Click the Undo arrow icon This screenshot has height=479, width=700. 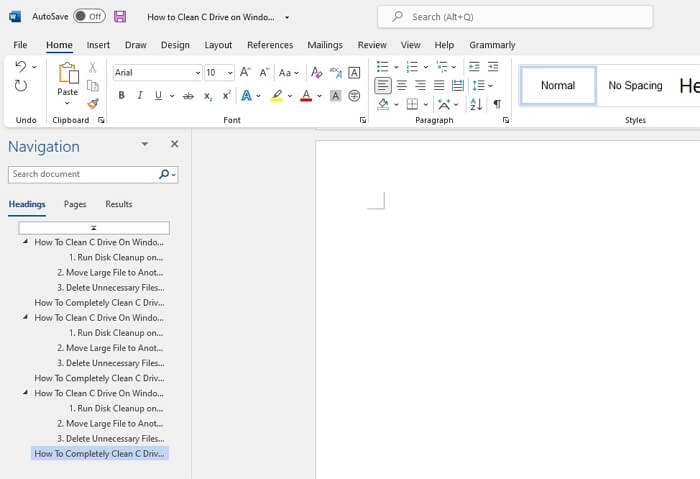[x=20, y=67]
